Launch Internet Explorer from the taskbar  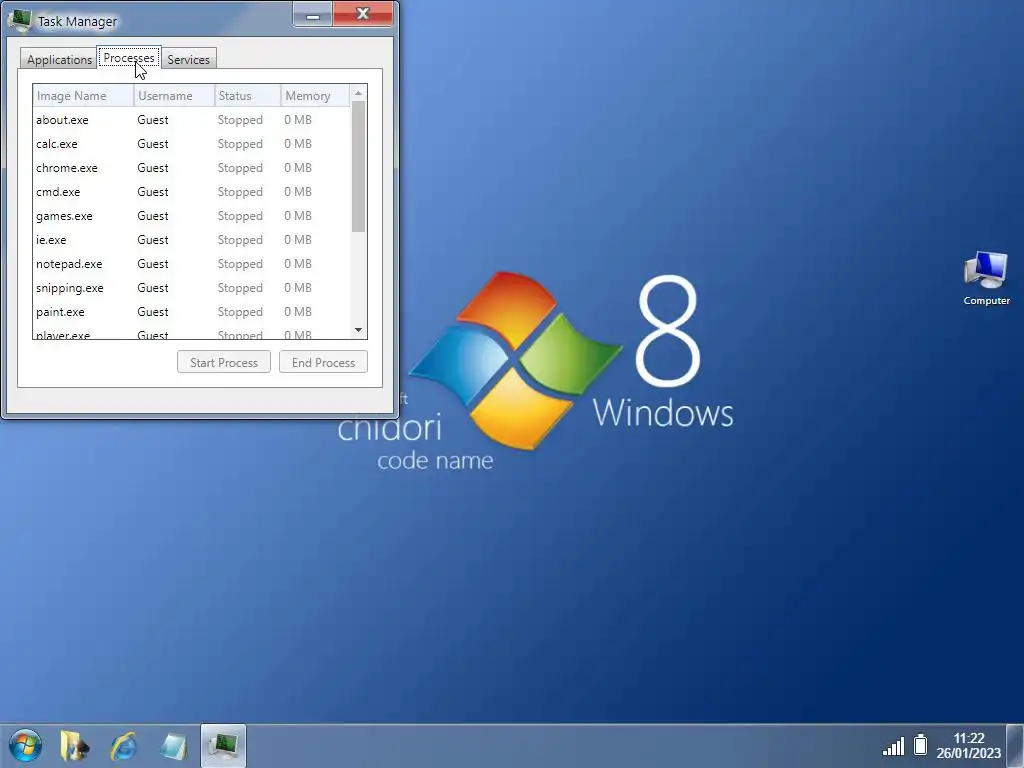123,745
